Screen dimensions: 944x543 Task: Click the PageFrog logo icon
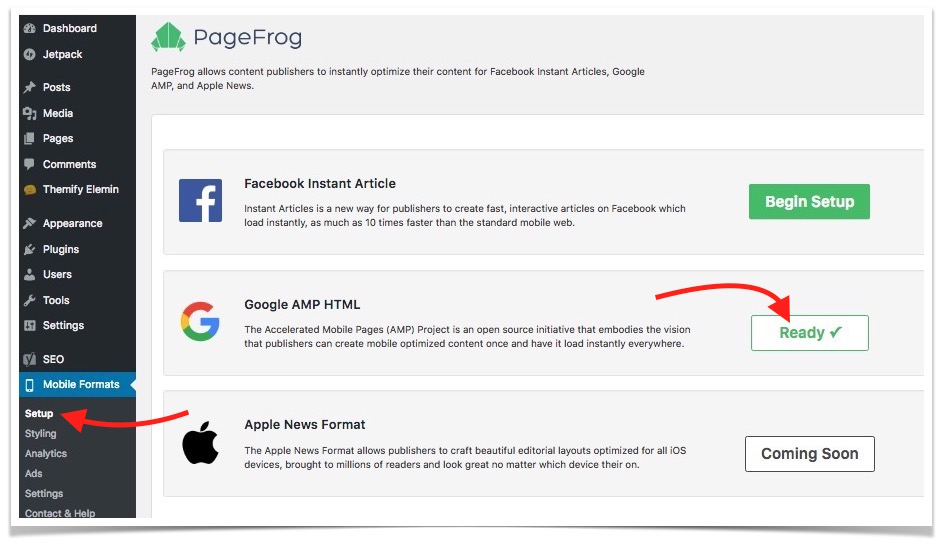coord(168,38)
